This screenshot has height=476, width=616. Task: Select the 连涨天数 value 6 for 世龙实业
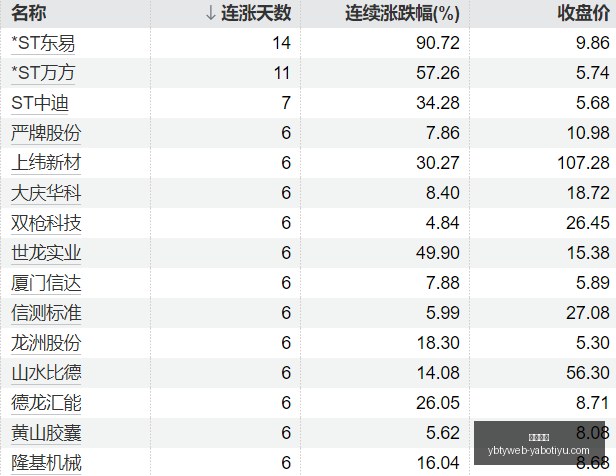pyautogui.click(x=286, y=253)
